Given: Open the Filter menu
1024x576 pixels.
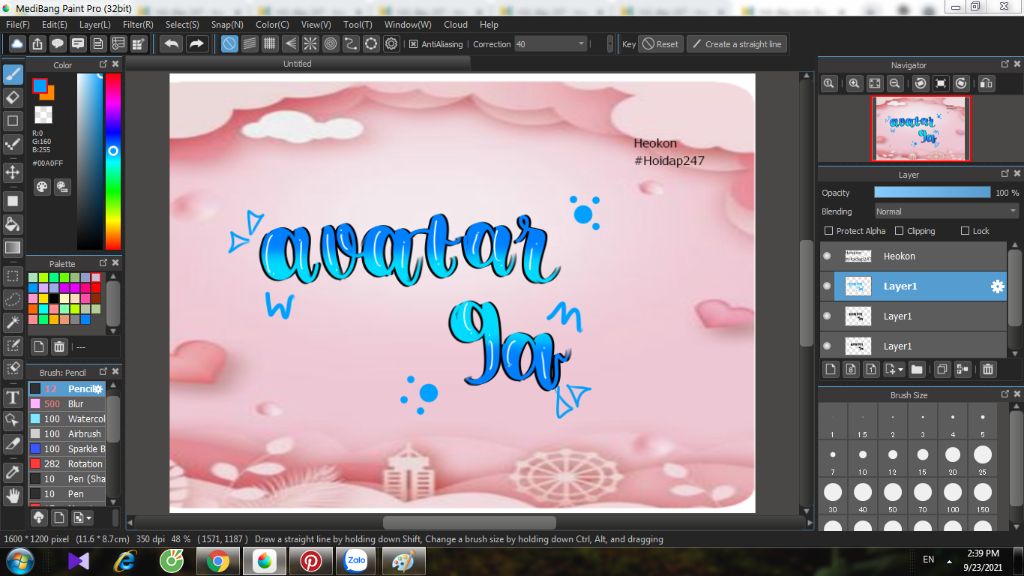Looking at the screenshot, I should point(138,24).
